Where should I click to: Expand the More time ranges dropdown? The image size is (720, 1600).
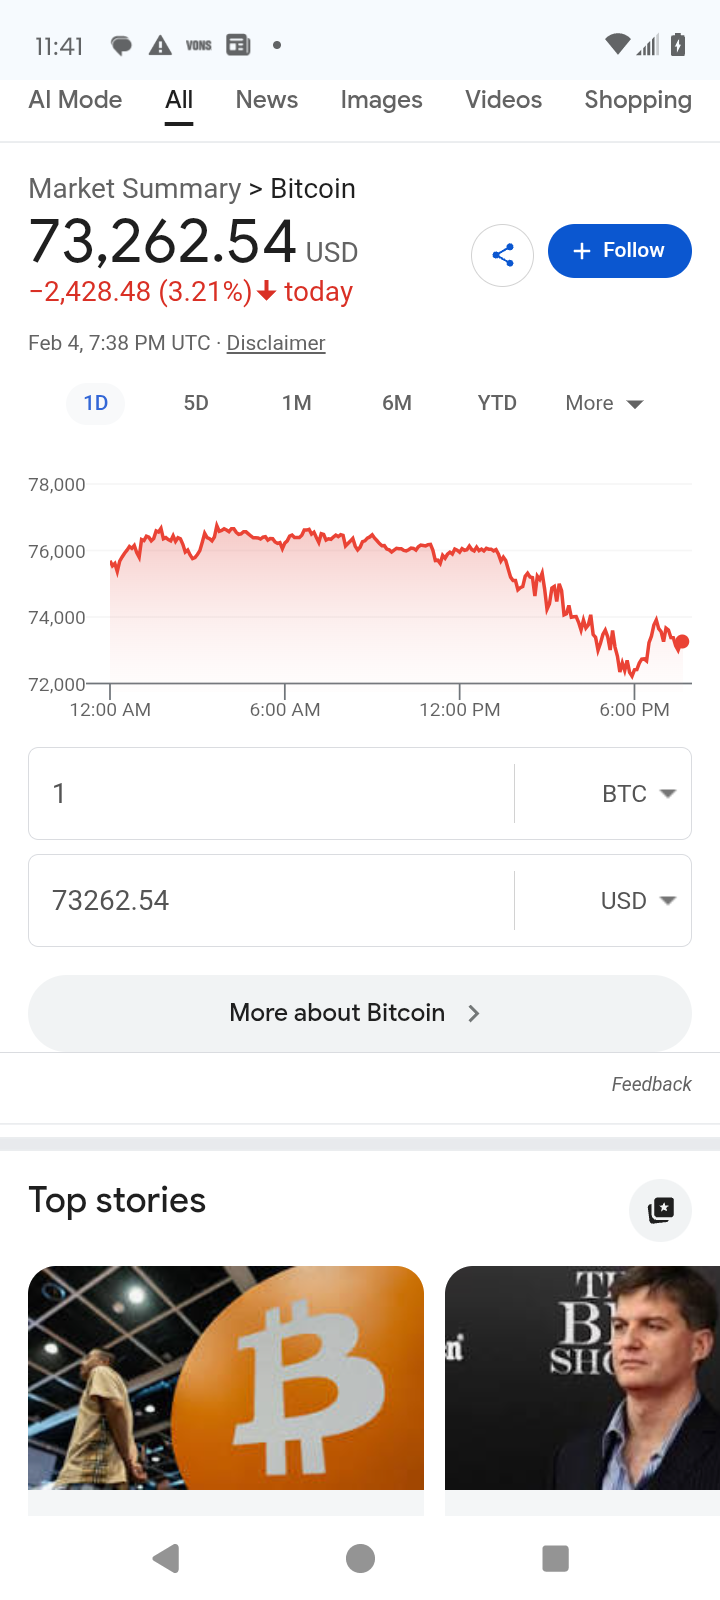(604, 403)
